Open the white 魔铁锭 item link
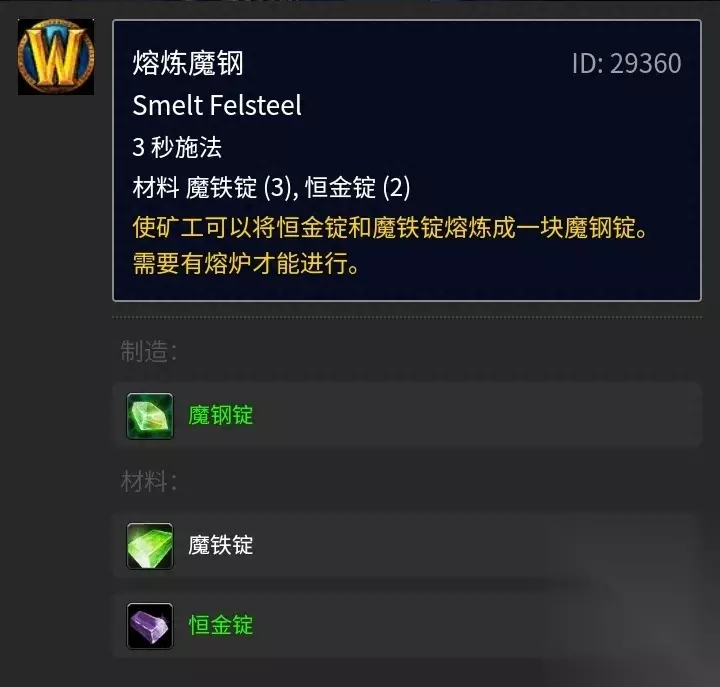 click(x=220, y=546)
